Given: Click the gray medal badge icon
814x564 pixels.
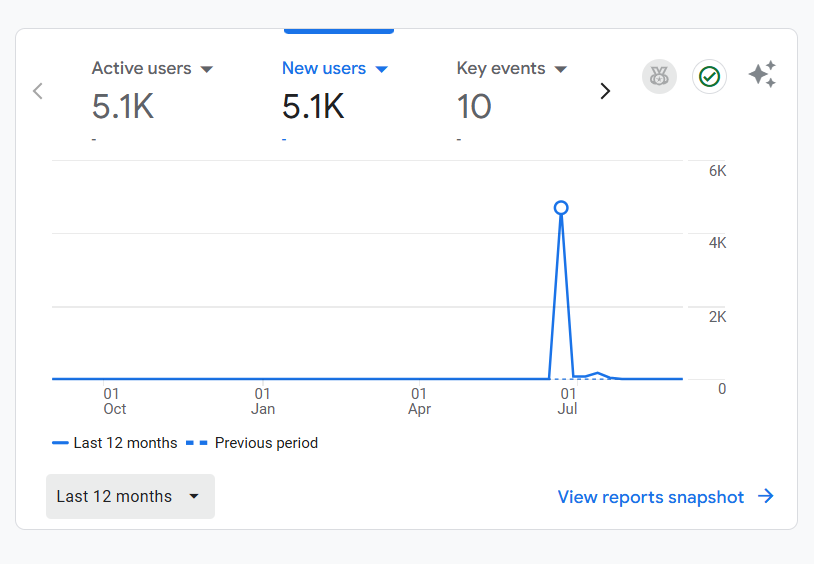Looking at the screenshot, I should 659,76.
